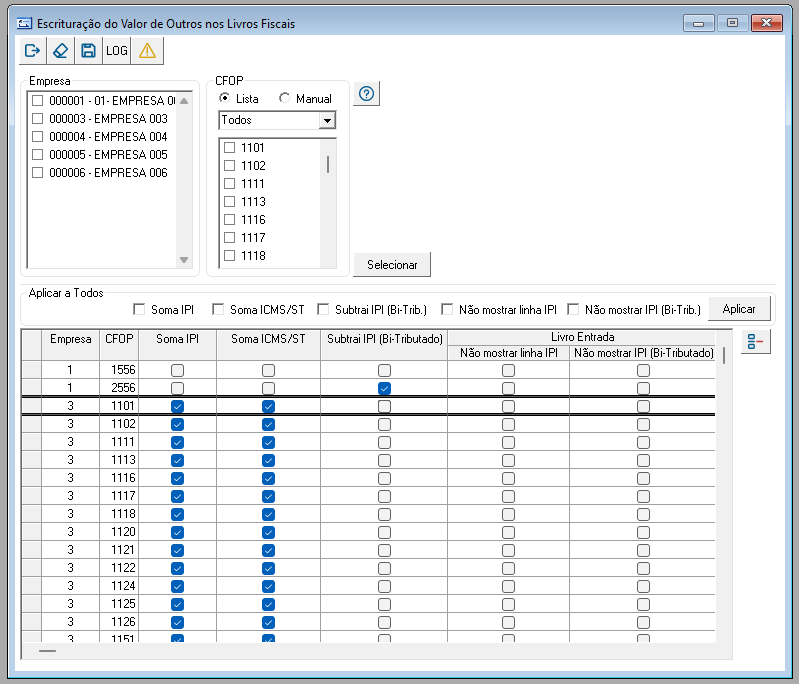The width and height of the screenshot is (799, 684).
Task: Check company 000005 - EMPRESA 005
Action: 37,154
